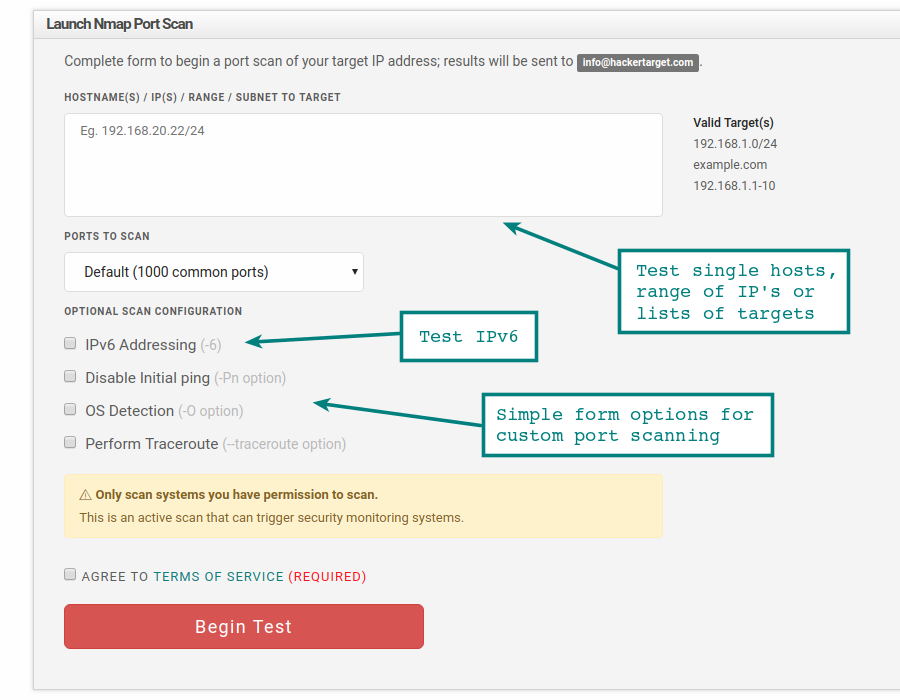Click the warning triangle icon
The height and width of the screenshot is (700, 900).
tap(86, 495)
